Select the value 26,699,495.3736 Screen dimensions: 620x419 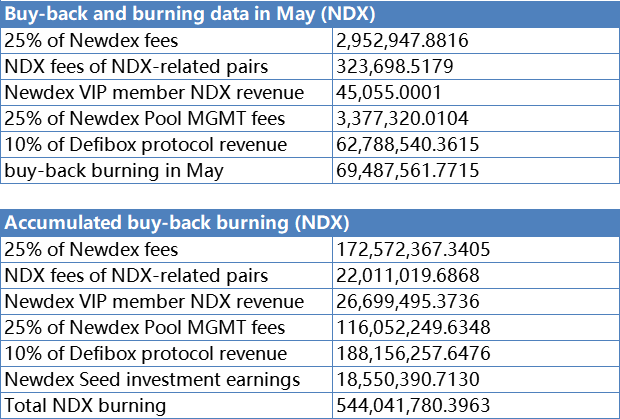(x=408, y=302)
